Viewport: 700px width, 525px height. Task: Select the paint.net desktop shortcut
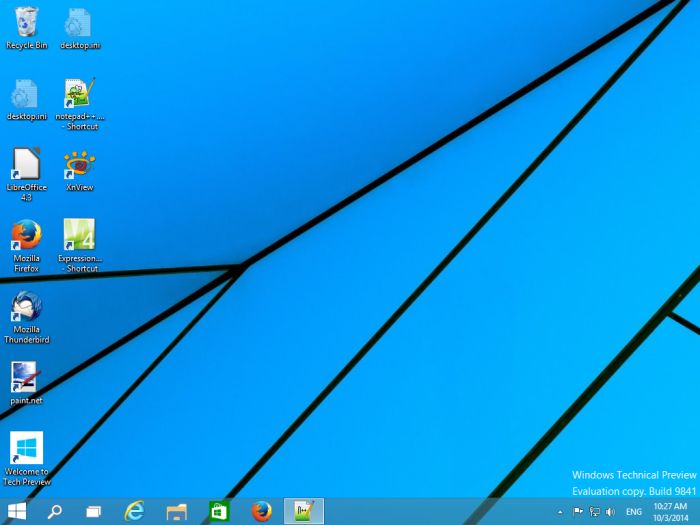tap(26, 377)
